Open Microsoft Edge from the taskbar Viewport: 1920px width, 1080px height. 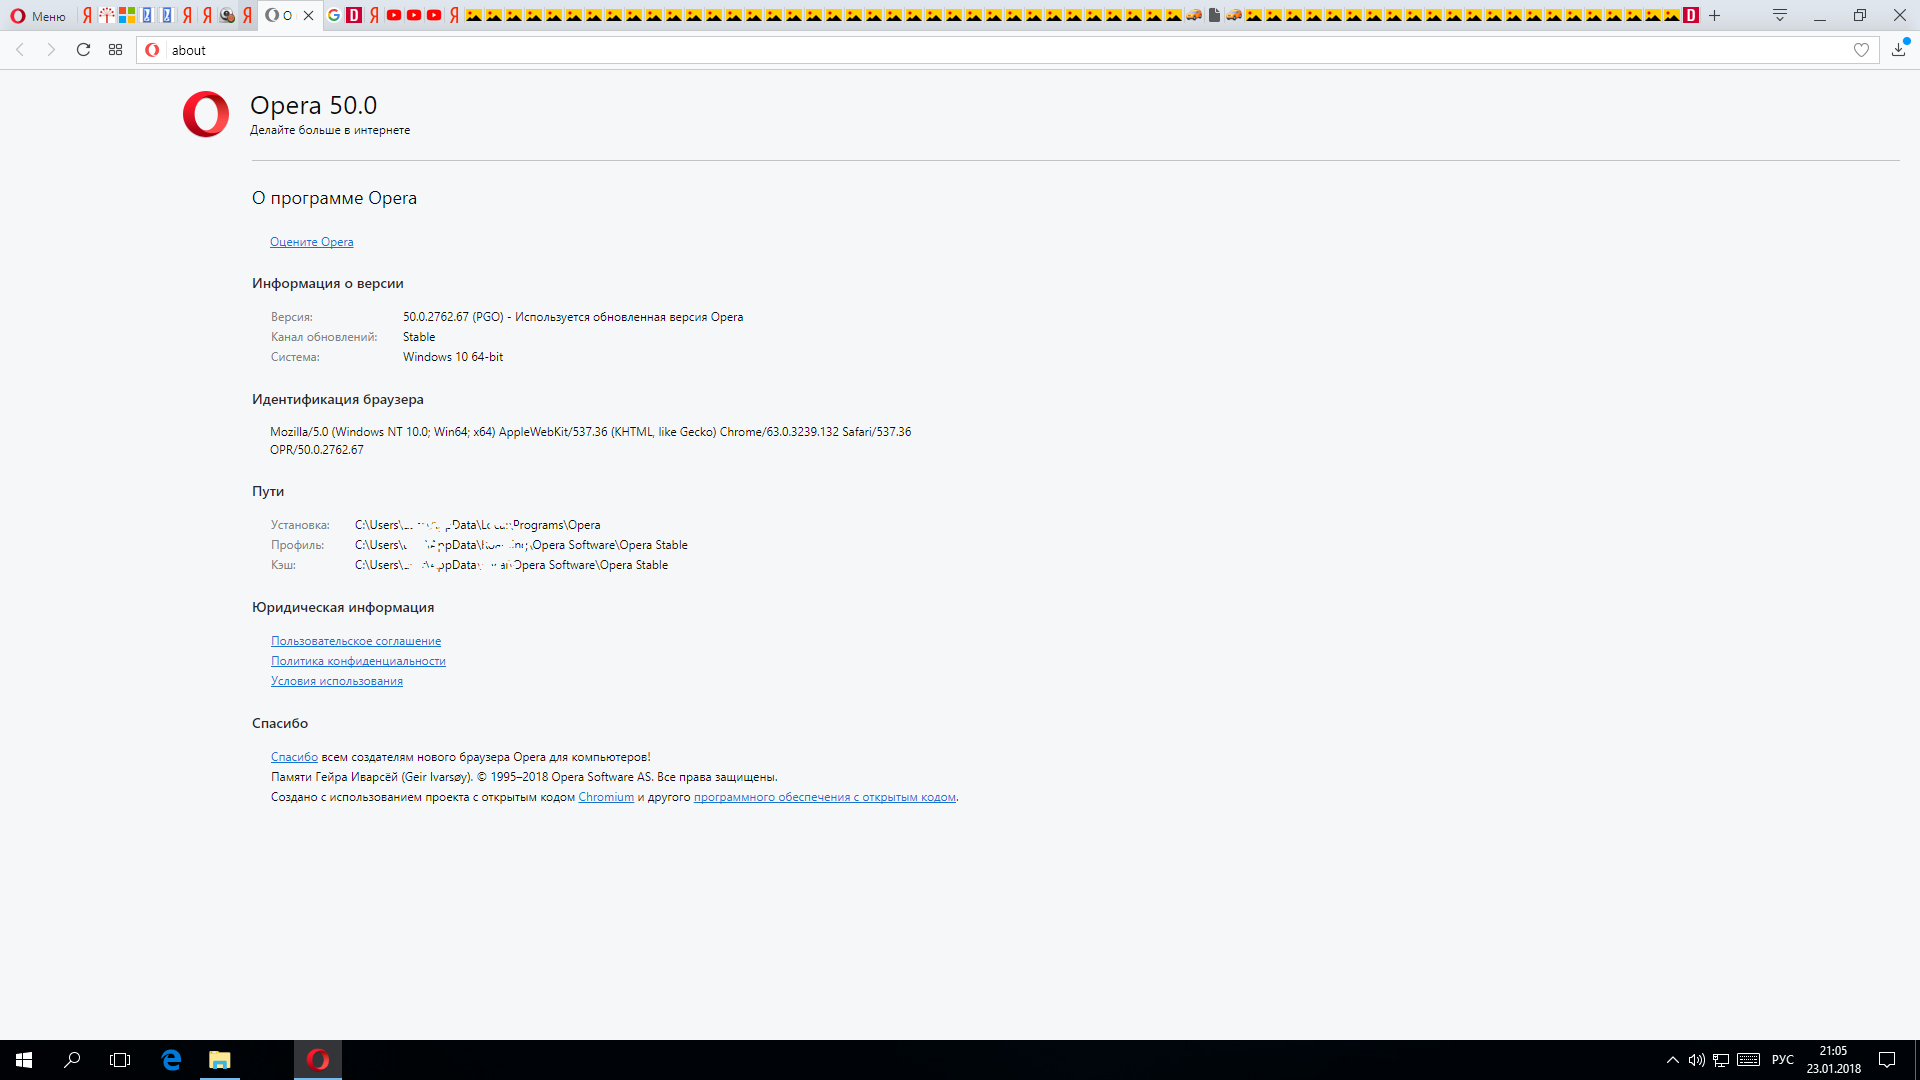click(x=171, y=1060)
